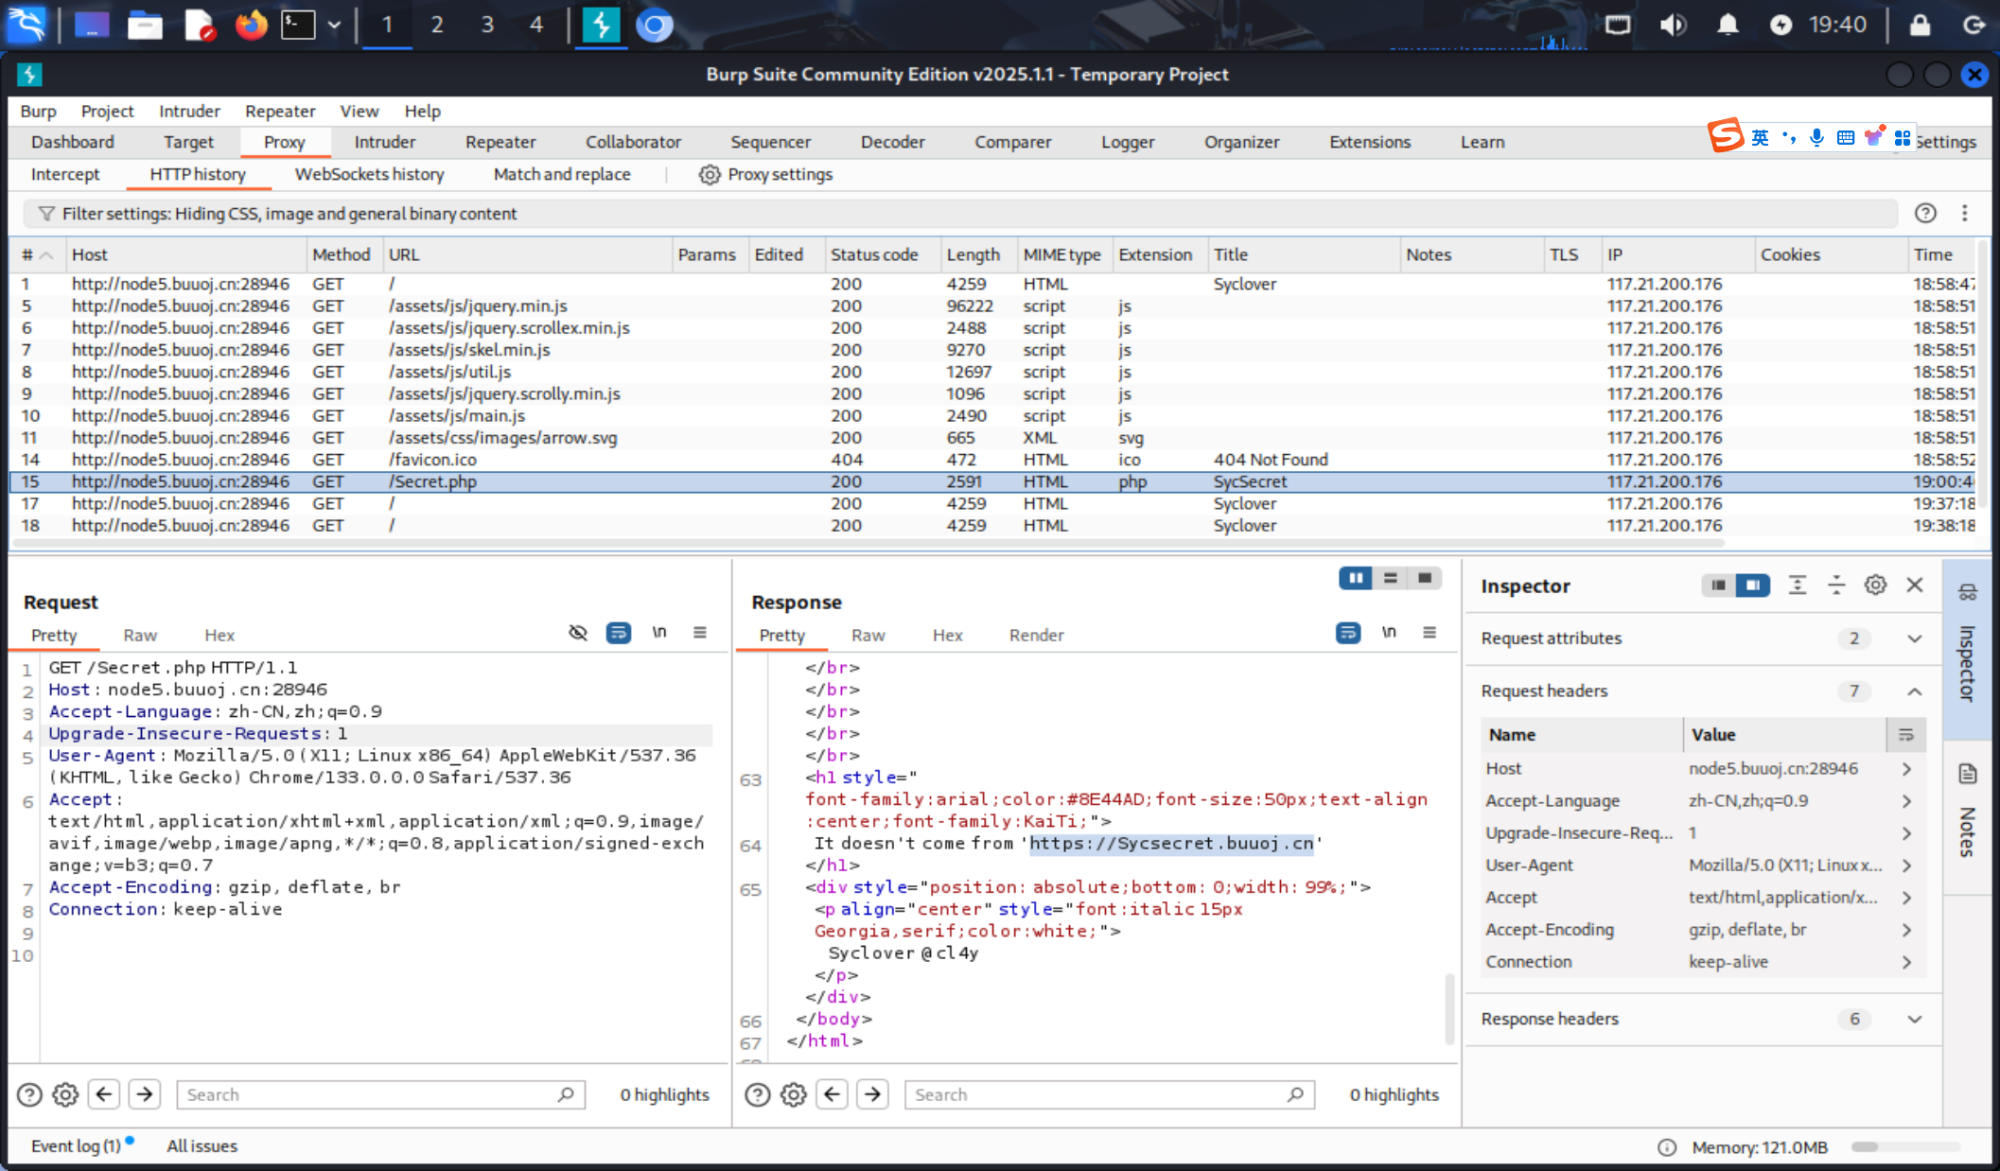
Task: Switch to the Repeater tab
Action: pyautogui.click(x=500, y=143)
